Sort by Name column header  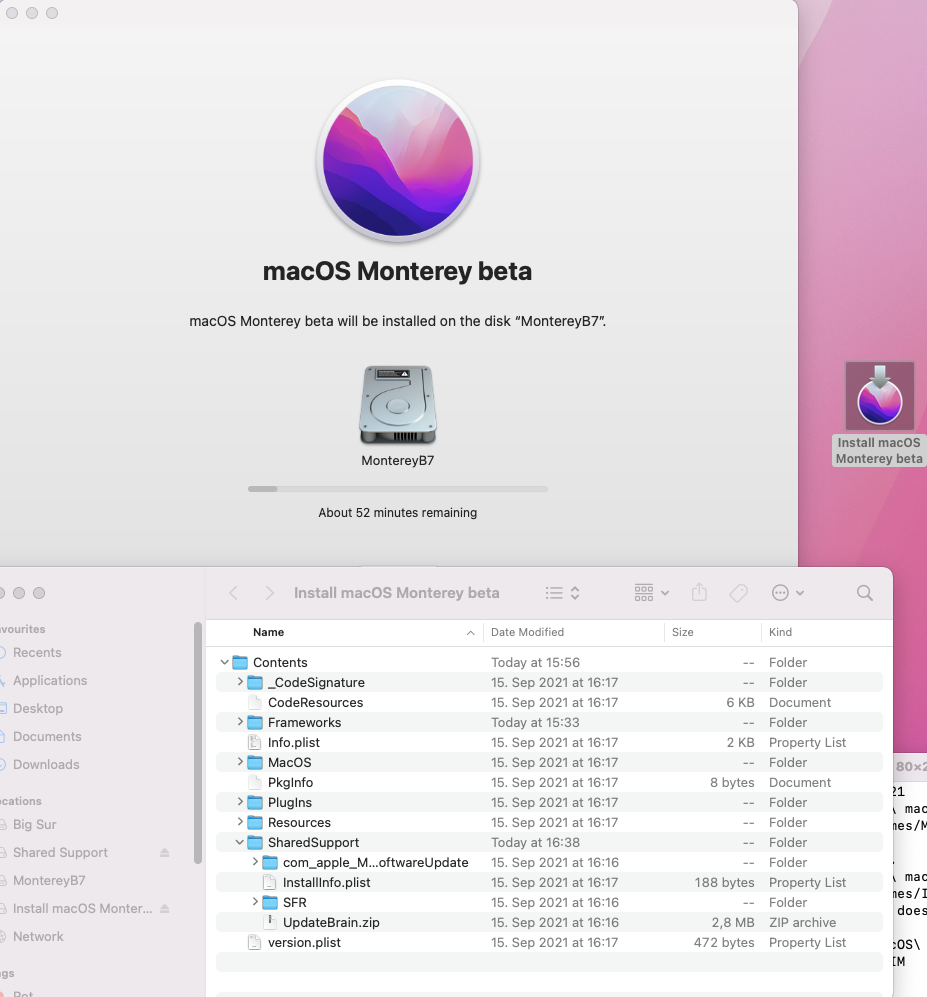pos(268,632)
